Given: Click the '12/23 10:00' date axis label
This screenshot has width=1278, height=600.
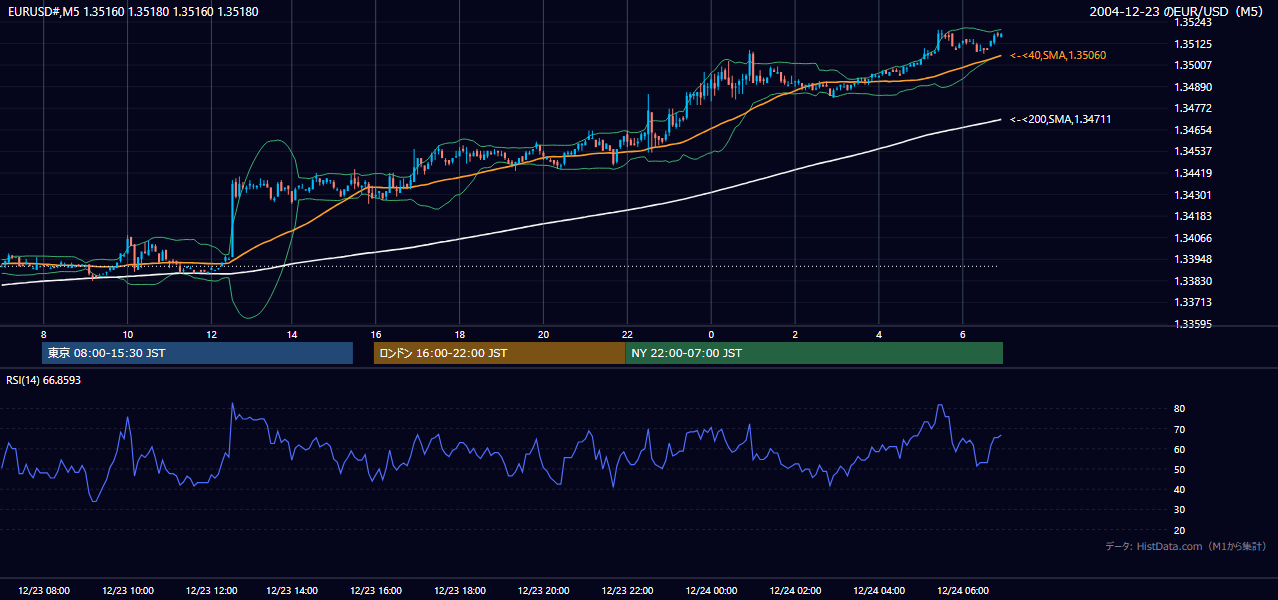Looking at the screenshot, I should click(x=127, y=591).
